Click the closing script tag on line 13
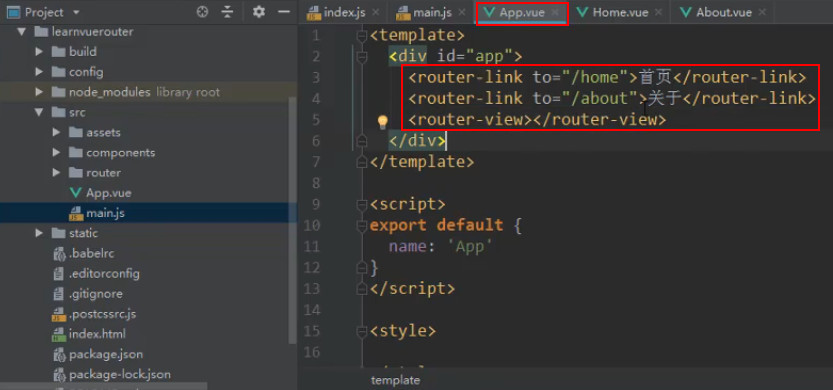Image resolution: width=833 pixels, height=390 pixels. tap(412, 289)
